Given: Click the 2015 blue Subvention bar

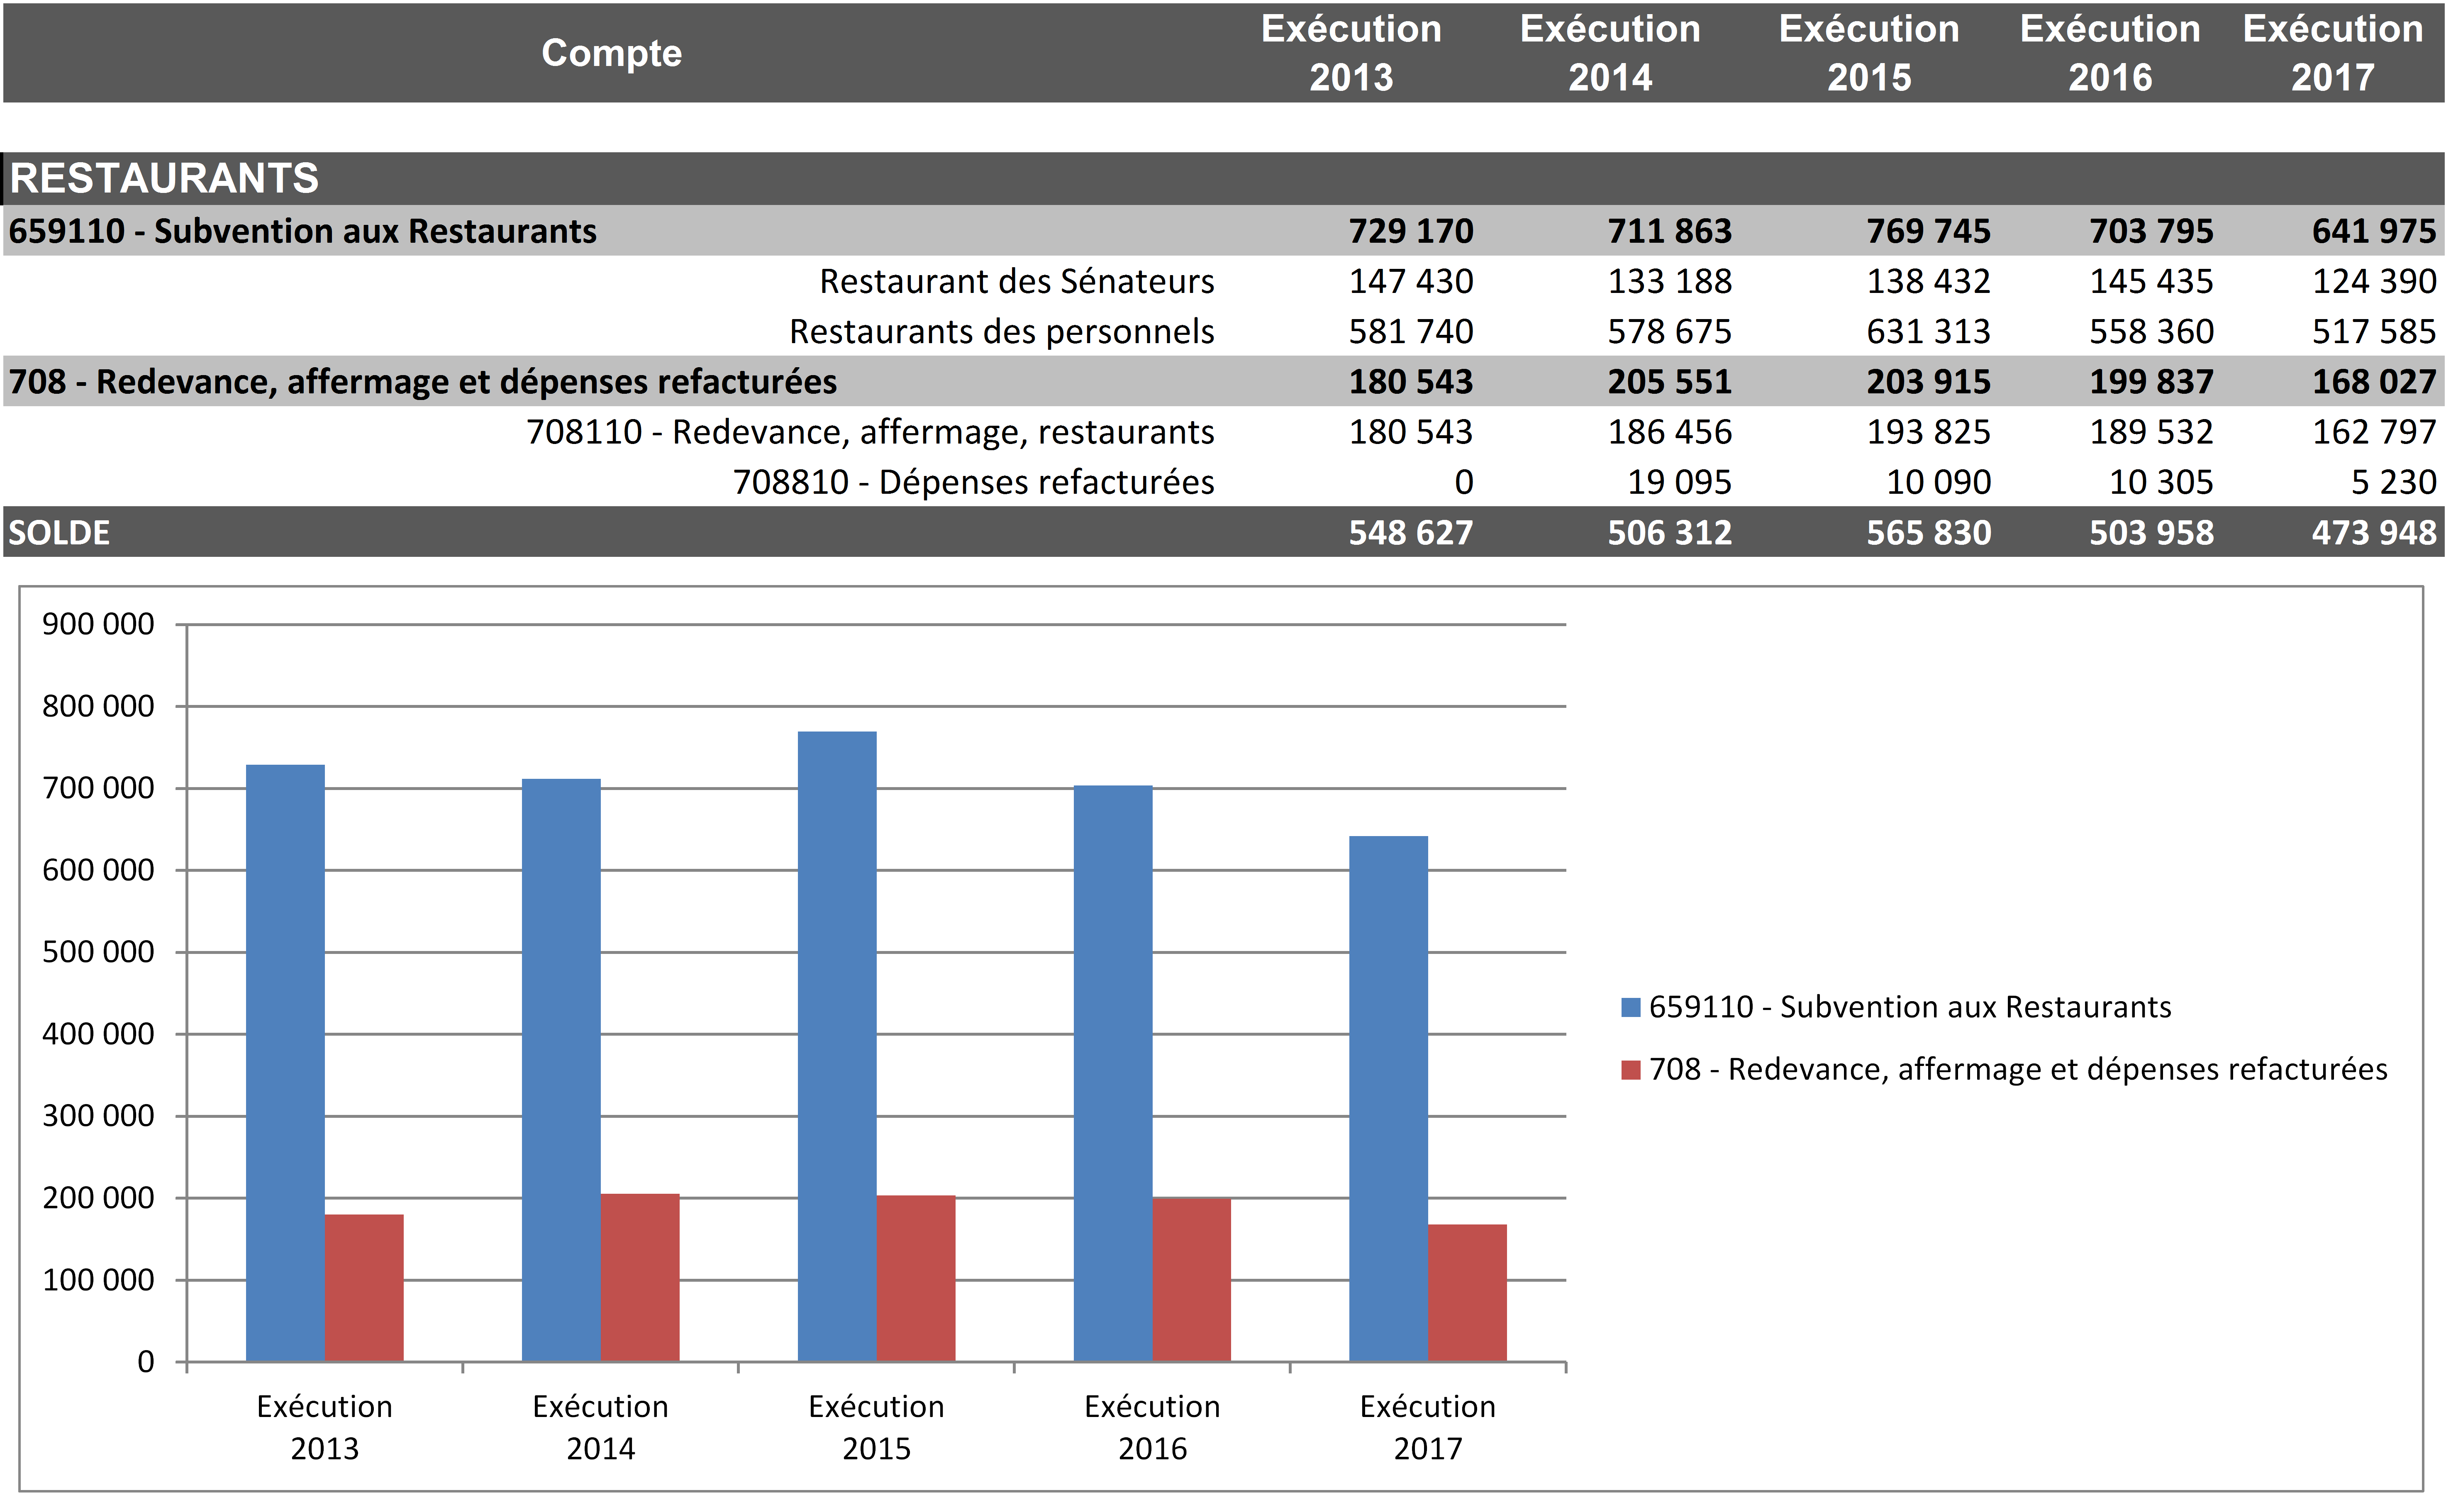Looking at the screenshot, I should (x=836, y=1045).
